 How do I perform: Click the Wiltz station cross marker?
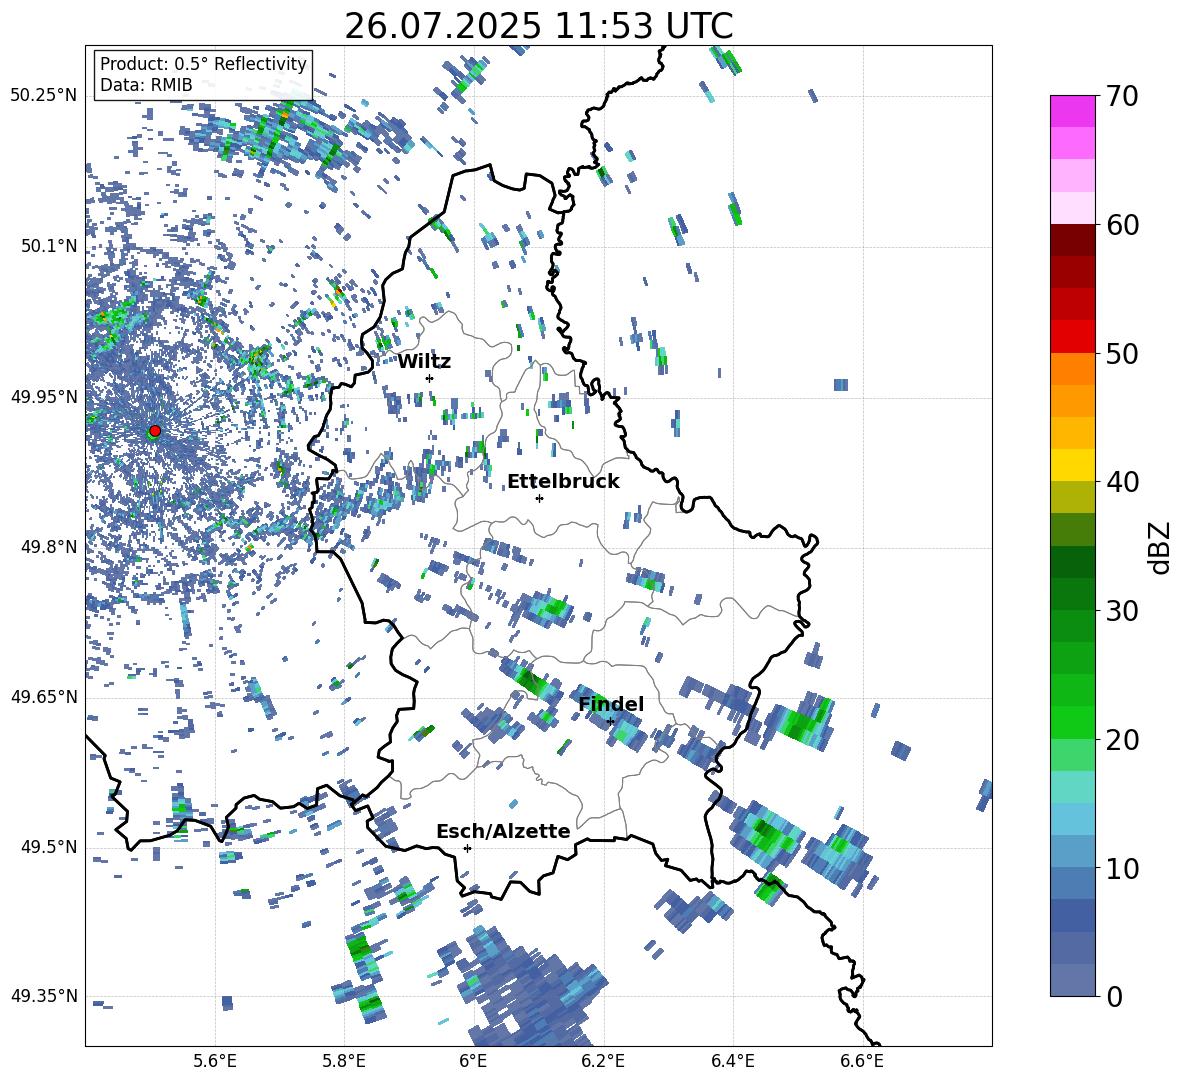[430, 378]
